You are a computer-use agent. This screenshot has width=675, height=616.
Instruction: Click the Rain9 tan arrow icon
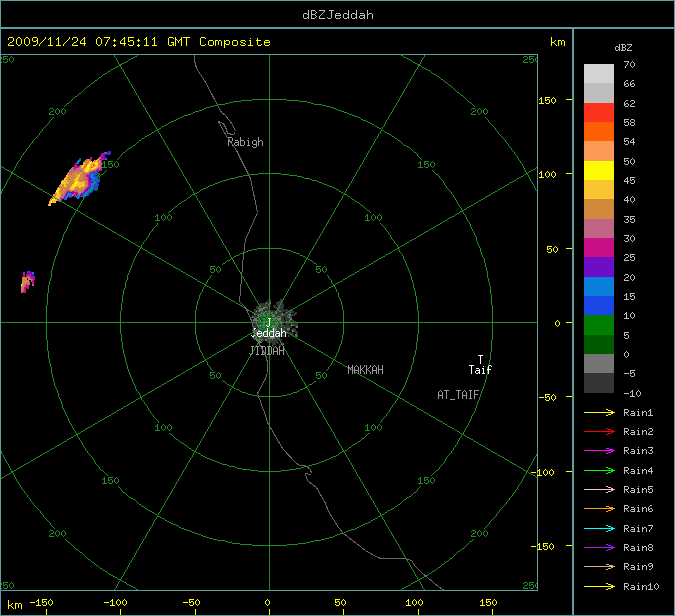click(x=599, y=566)
